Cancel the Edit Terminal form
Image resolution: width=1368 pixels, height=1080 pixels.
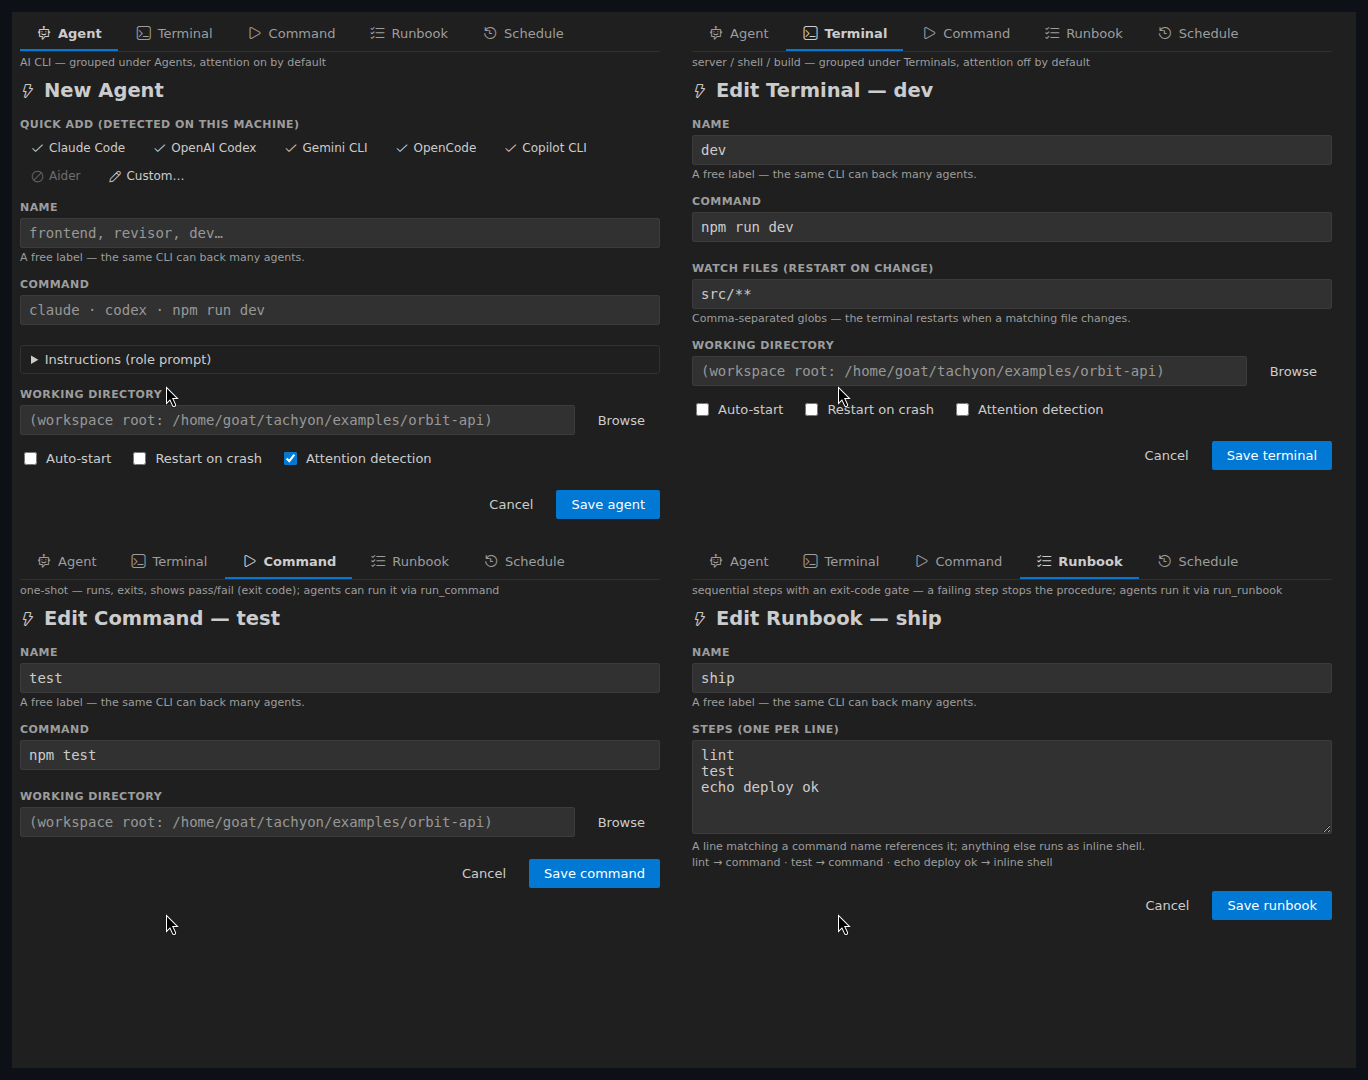[1166, 456]
